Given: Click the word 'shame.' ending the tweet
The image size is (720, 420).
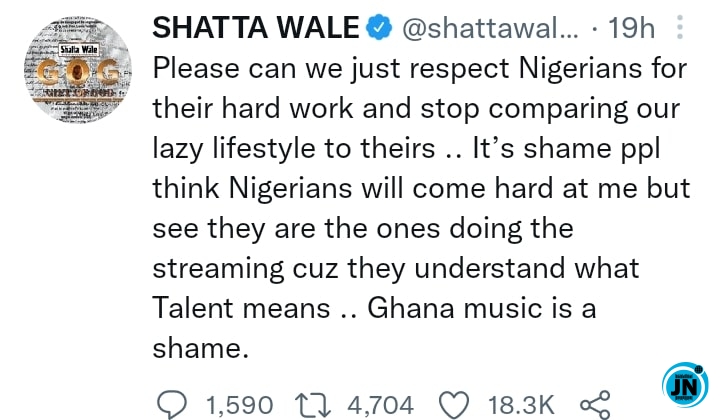Looking at the screenshot, I should point(201,348).
